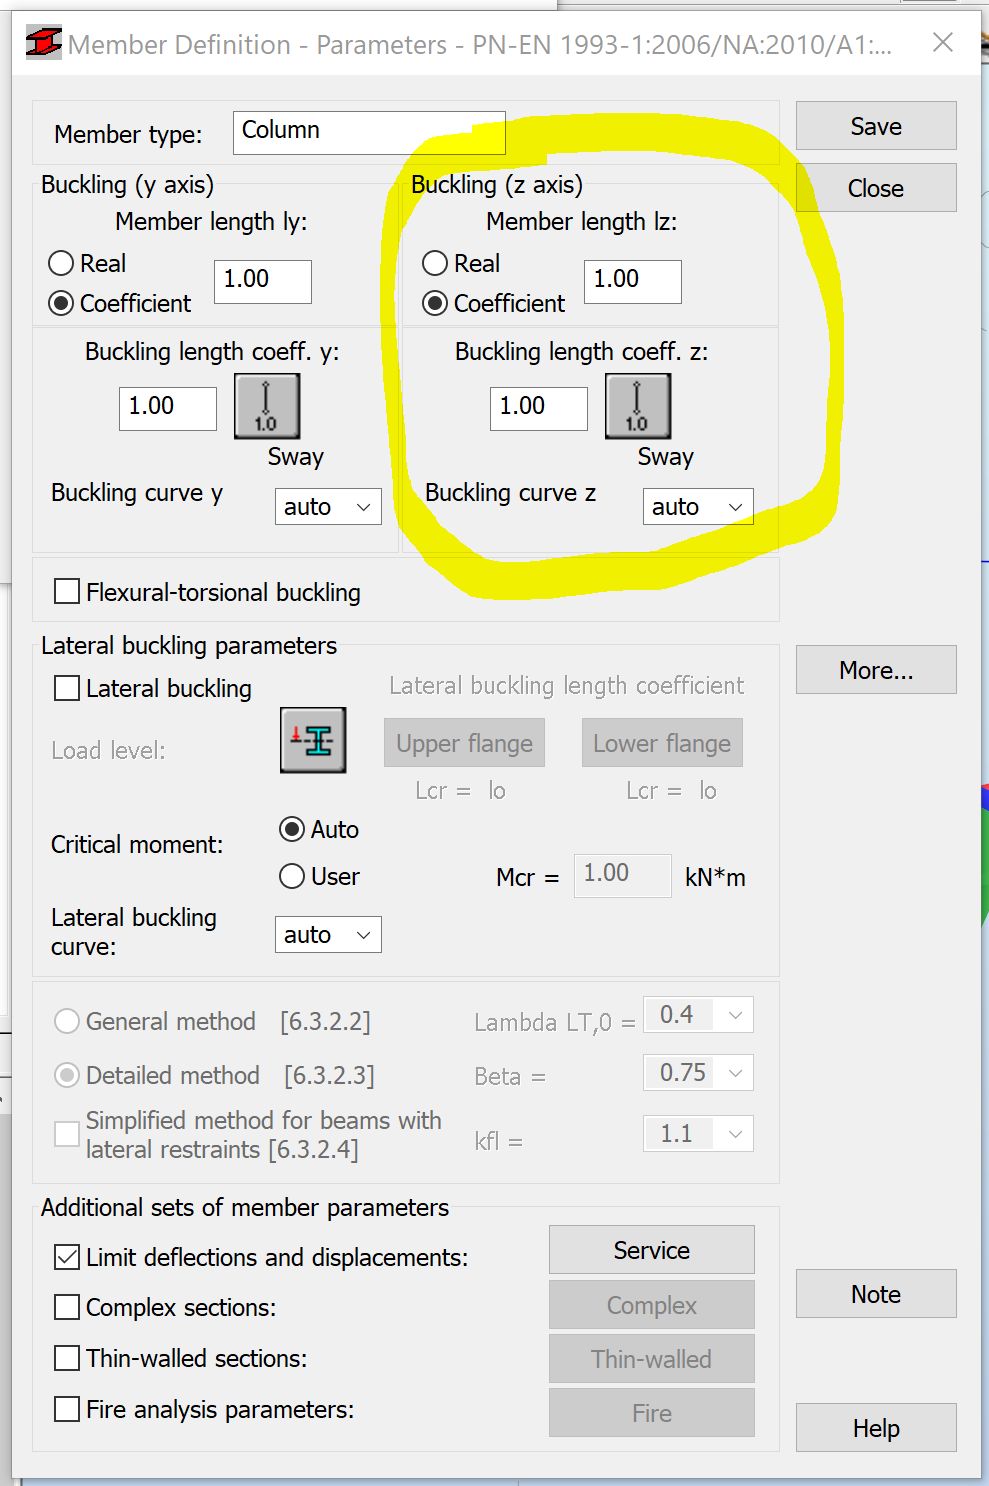The image size is (989, 1486).
Task: Click the Sway icon under Buckling length coeff. z
Action: point(637,406)
